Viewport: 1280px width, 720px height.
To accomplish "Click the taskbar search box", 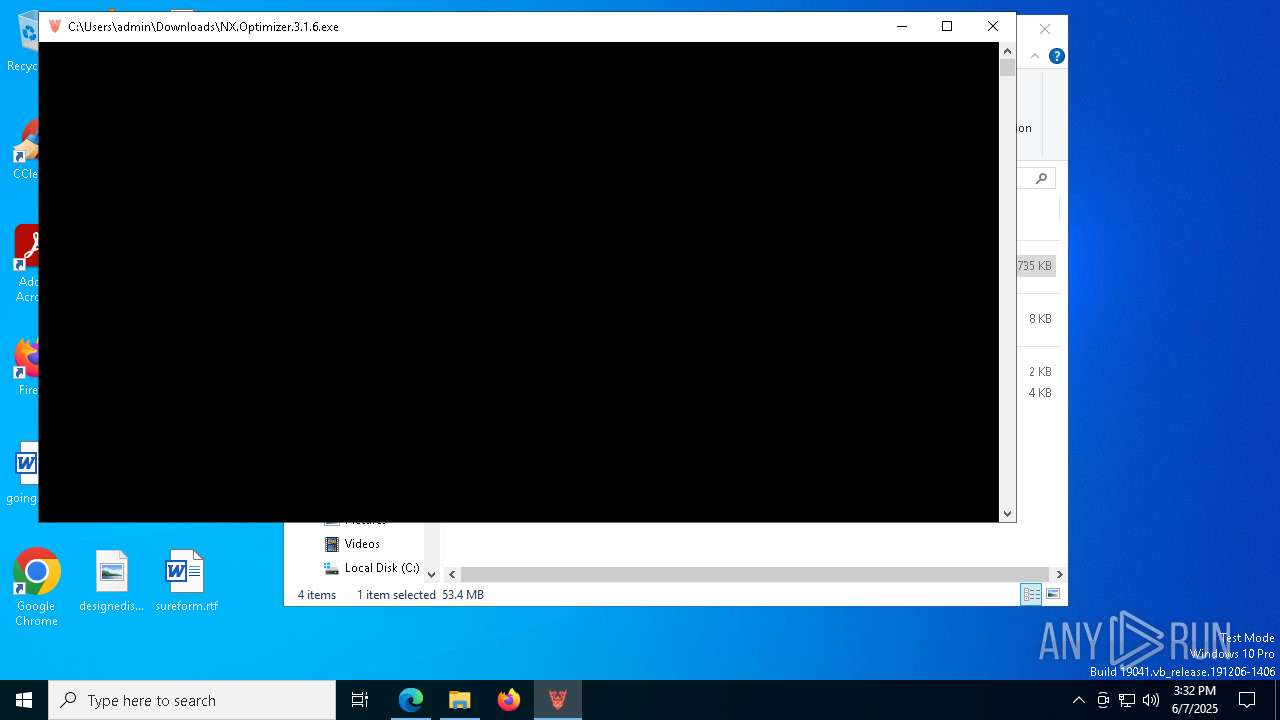I will tap(192, 700).
